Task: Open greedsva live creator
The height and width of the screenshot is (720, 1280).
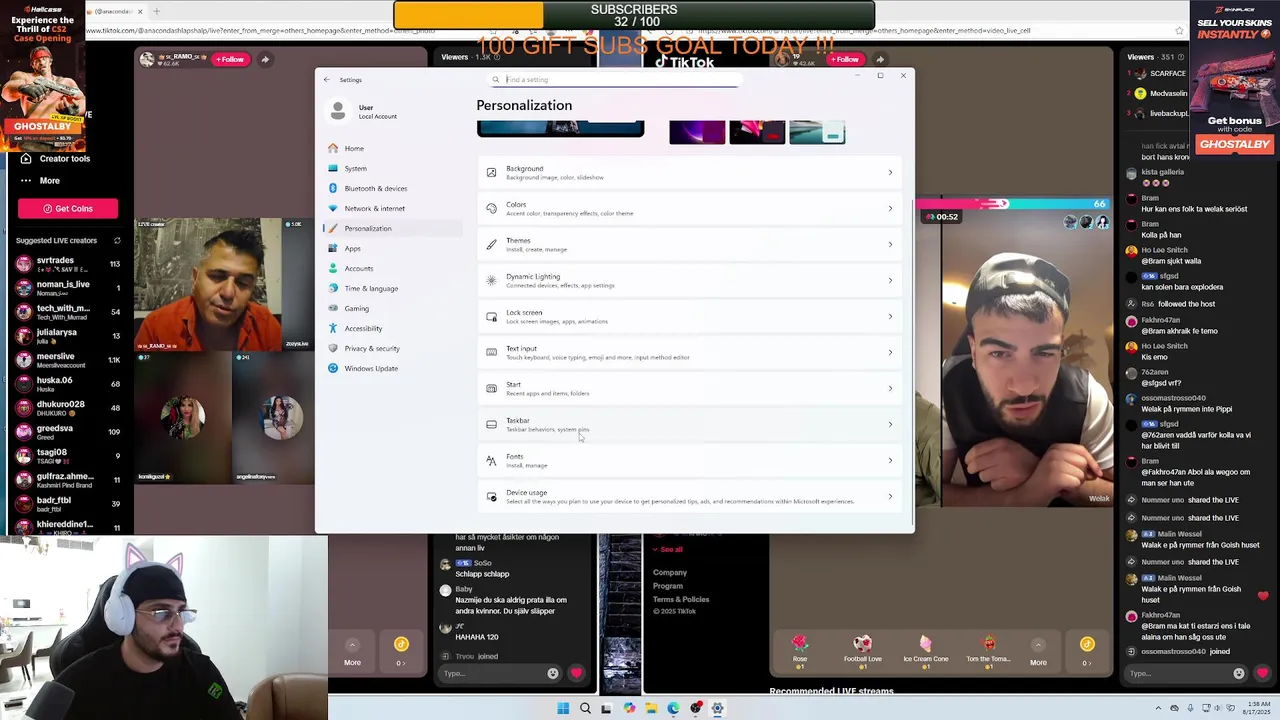Action: (68, 432)
